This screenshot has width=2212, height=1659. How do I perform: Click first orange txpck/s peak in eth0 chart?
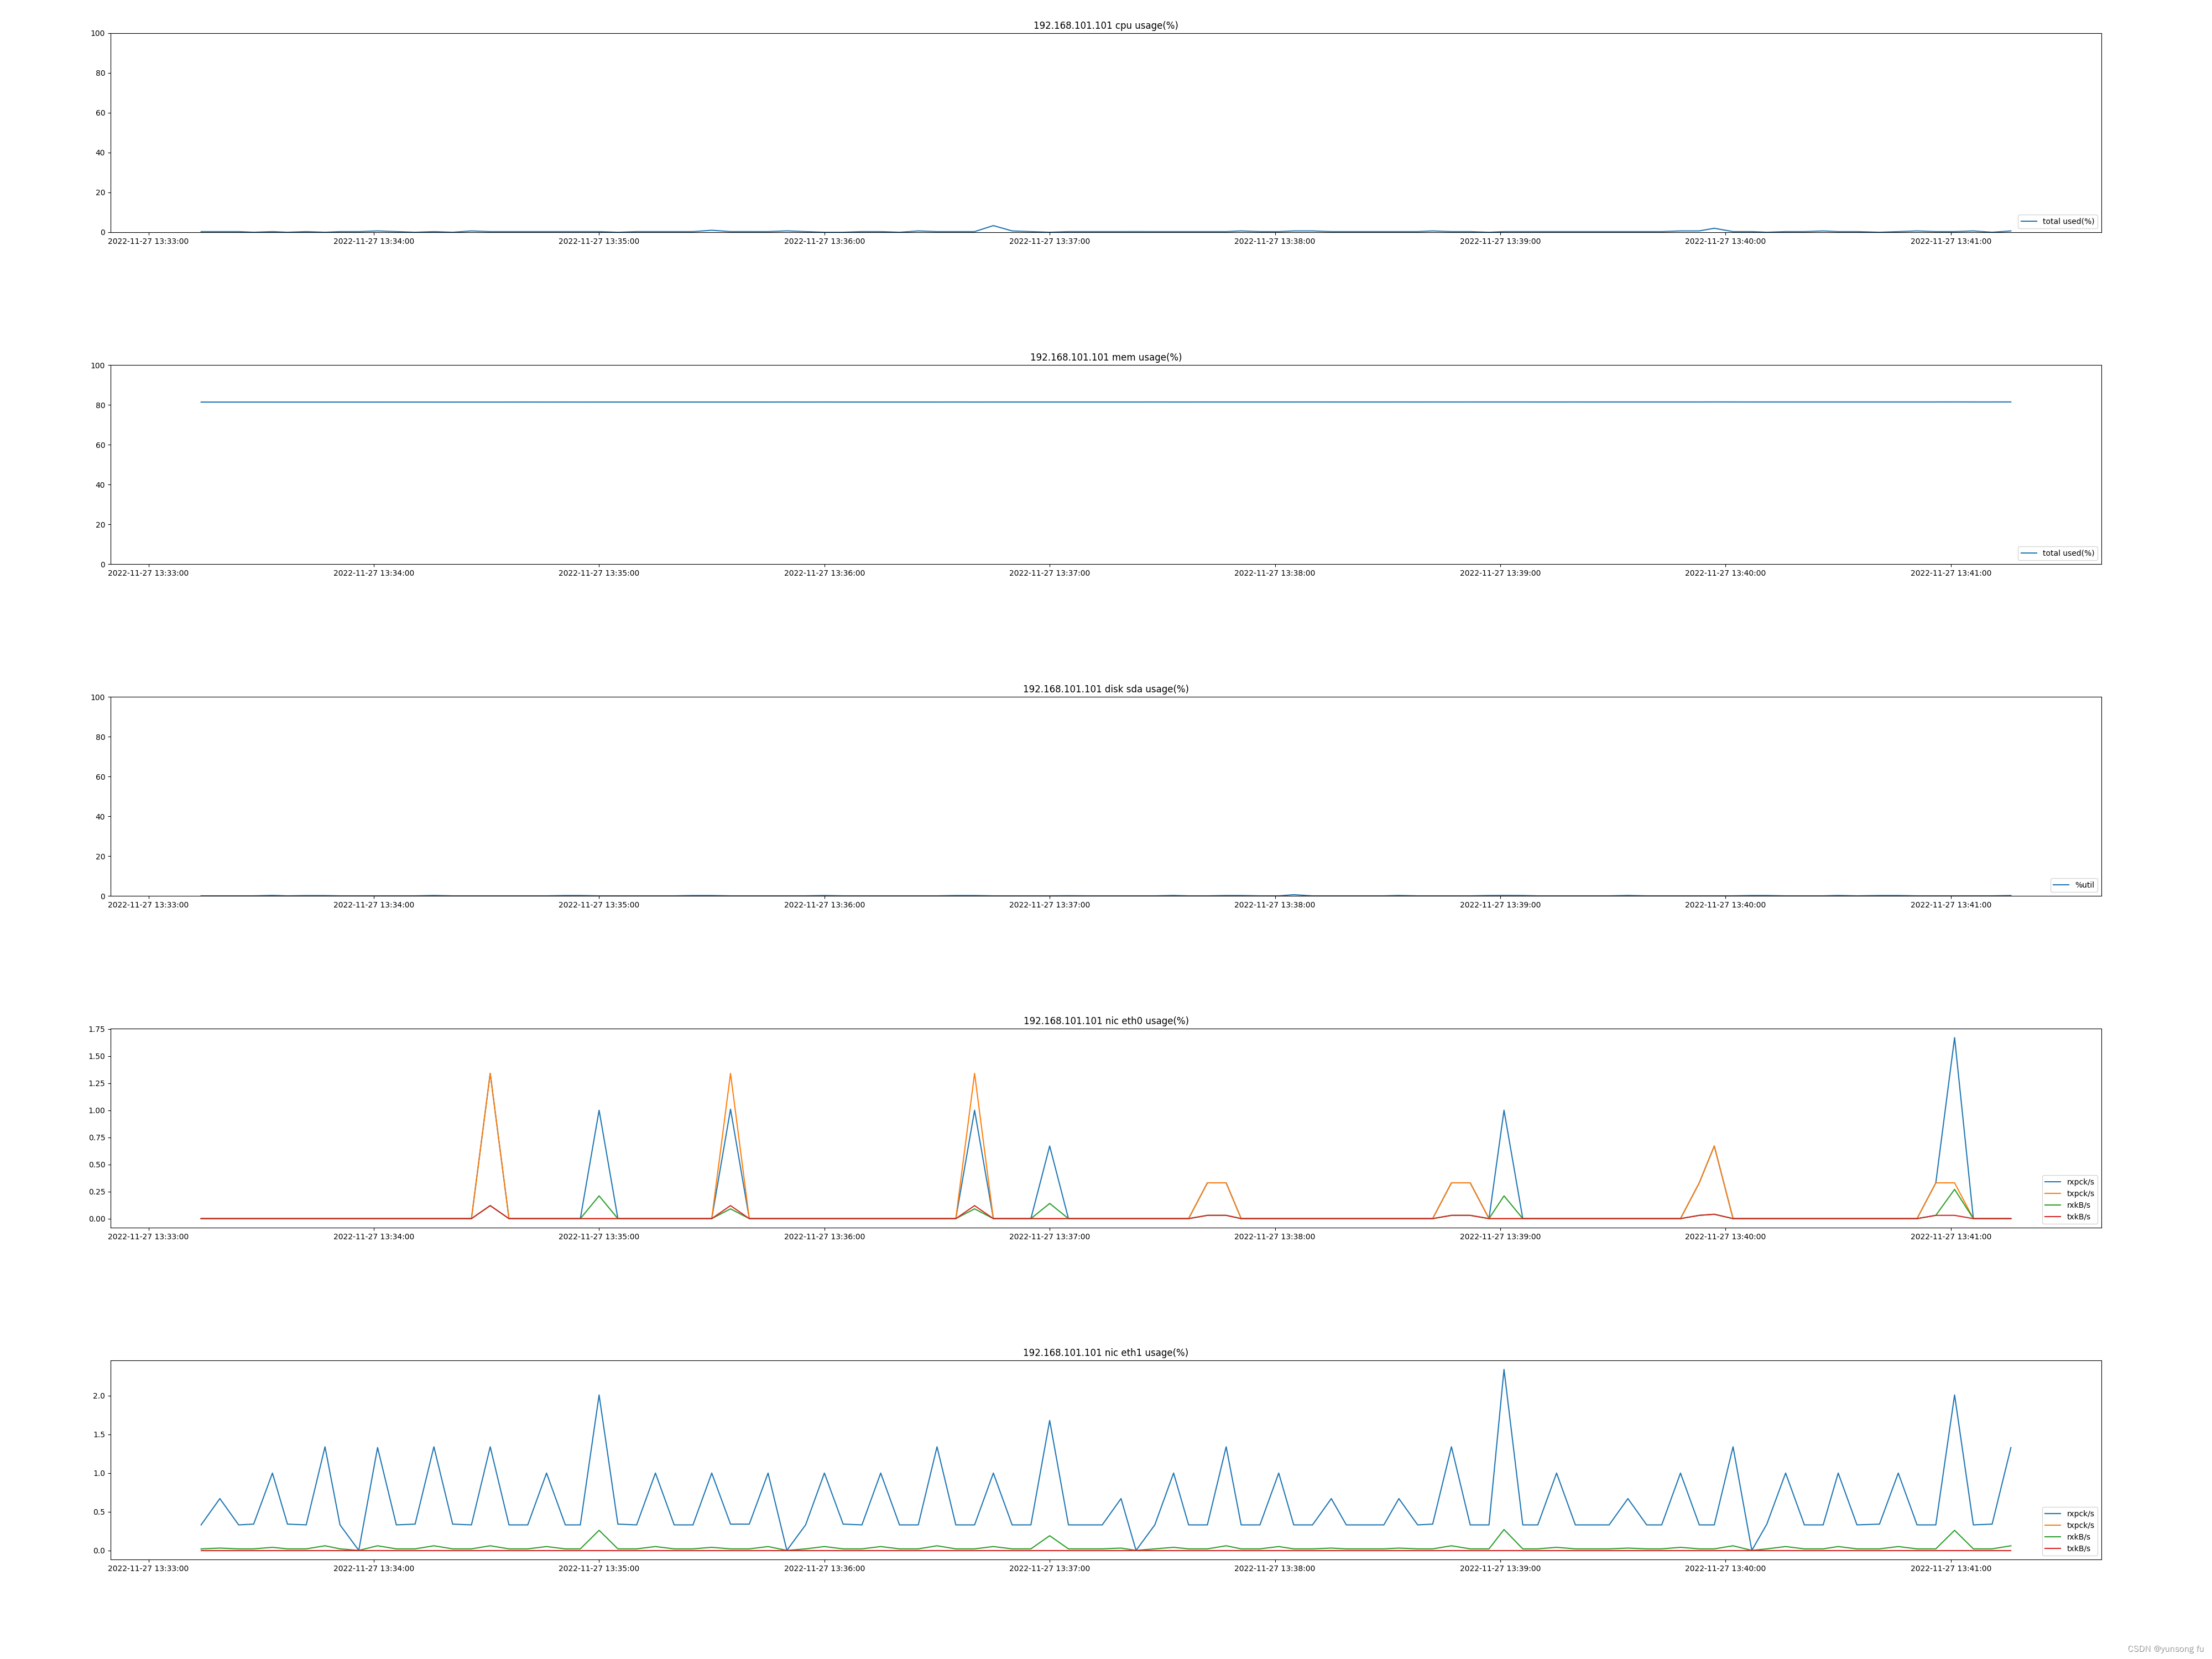490,1075
